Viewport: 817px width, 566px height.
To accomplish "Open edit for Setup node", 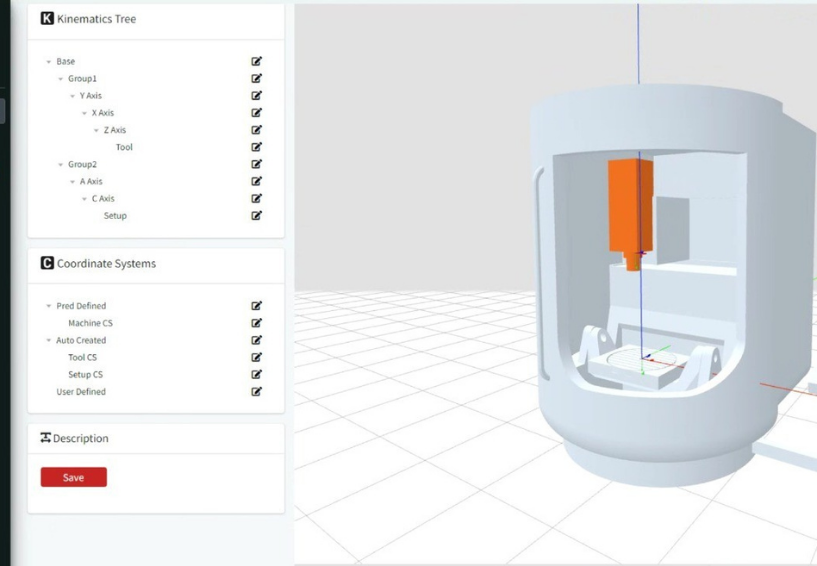I will 257,216.
